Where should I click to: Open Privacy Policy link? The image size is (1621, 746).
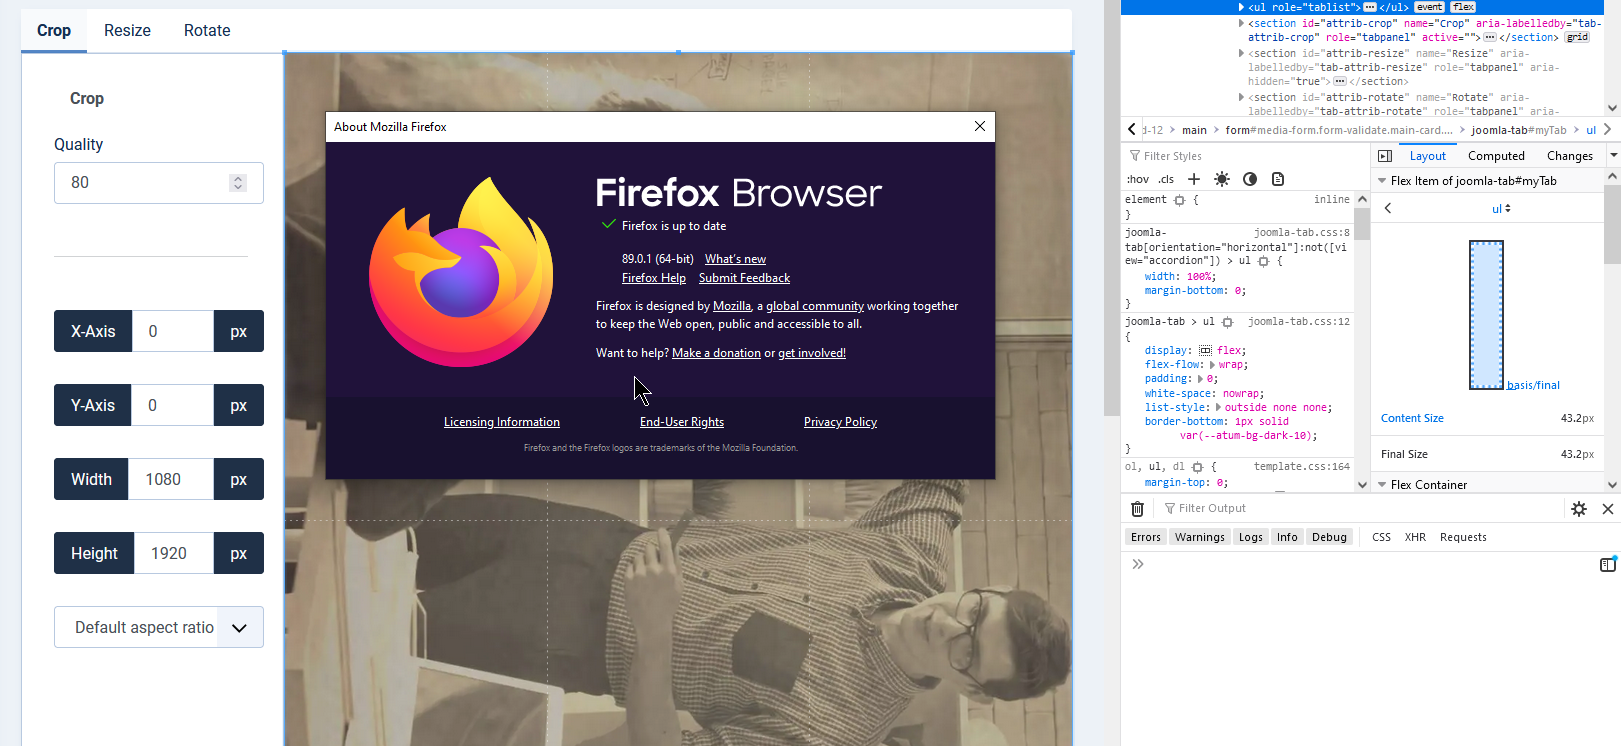[x=840, y=422]
